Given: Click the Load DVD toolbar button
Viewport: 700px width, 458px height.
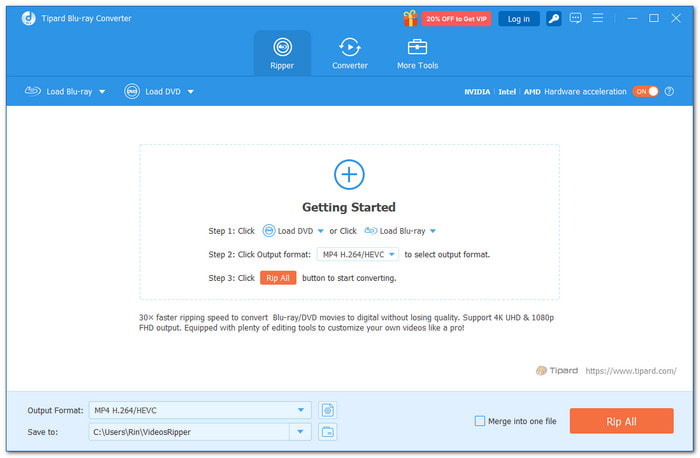Looking at the screenshot, I should click(153, 92).
